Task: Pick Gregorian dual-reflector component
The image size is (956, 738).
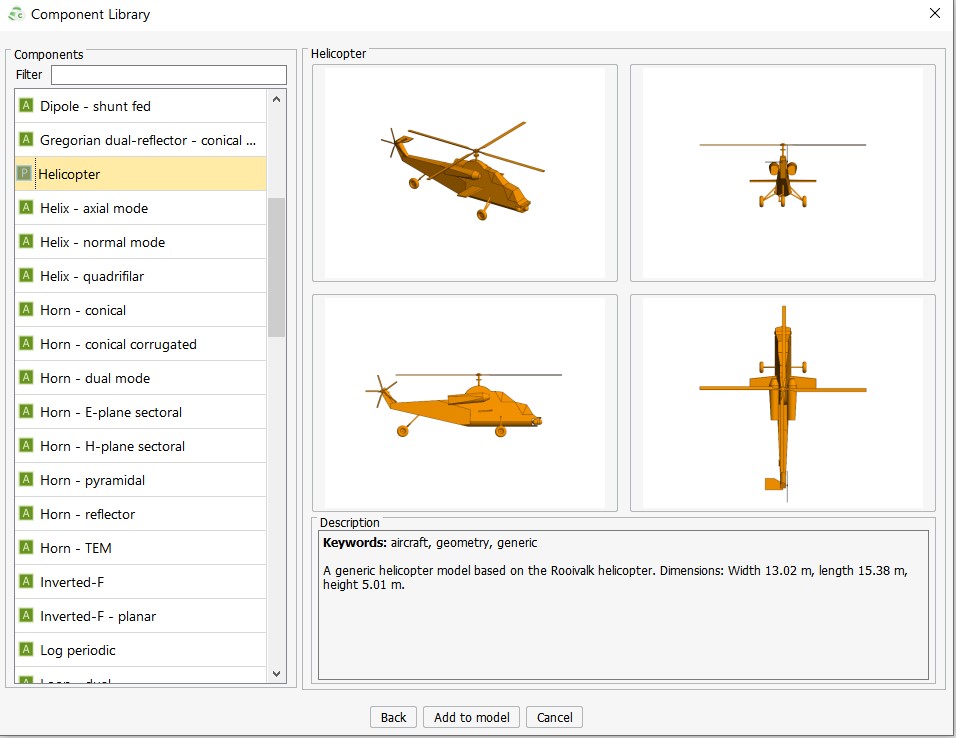Action: 147,140
